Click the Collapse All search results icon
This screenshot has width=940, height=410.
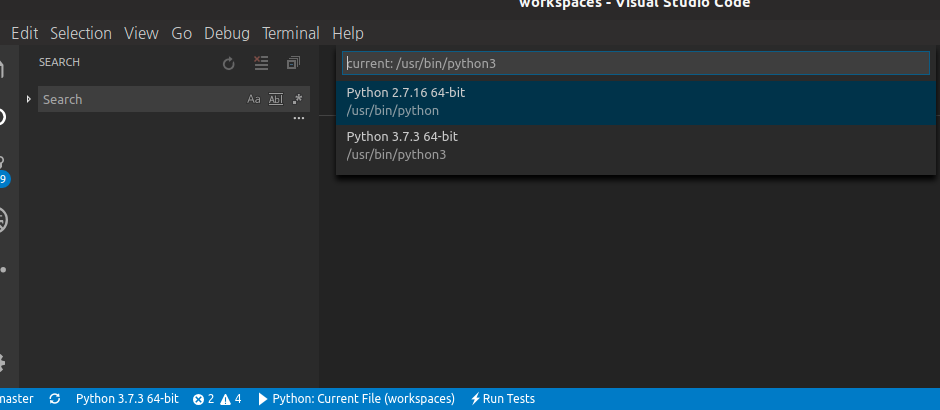pos(293,63)
